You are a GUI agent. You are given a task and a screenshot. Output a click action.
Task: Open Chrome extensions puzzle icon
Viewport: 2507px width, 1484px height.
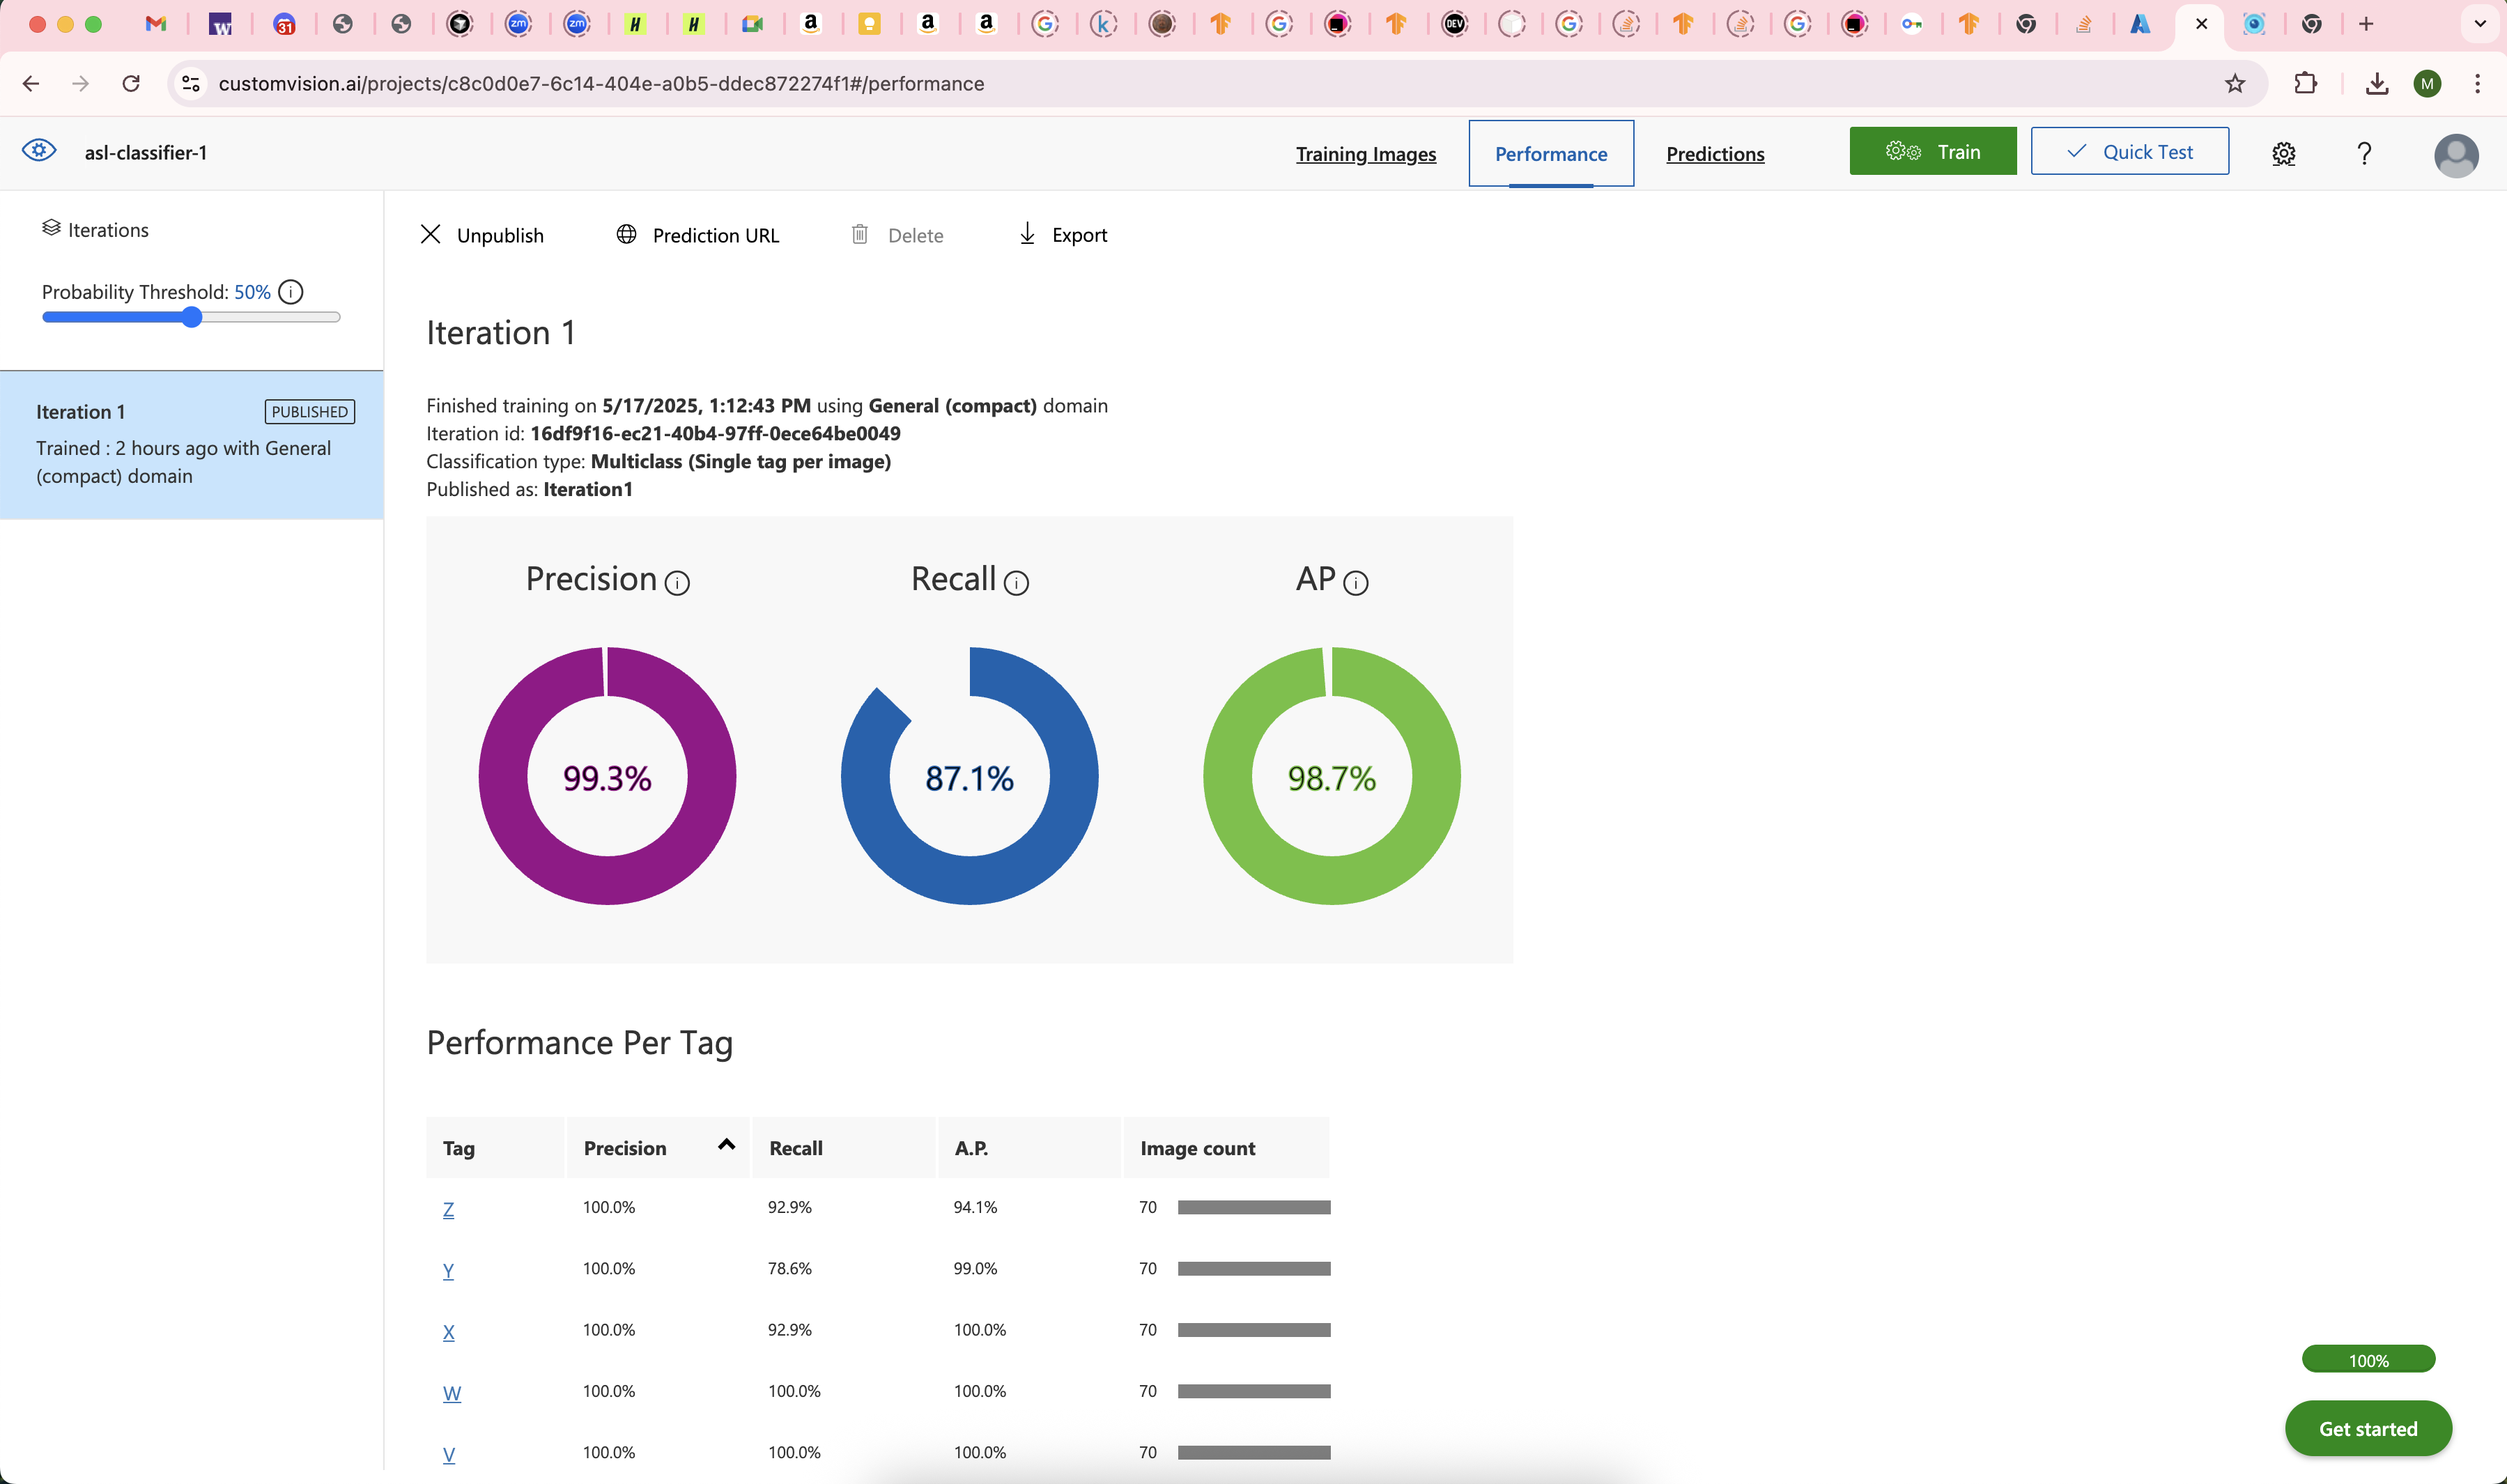click(2305, 84)
